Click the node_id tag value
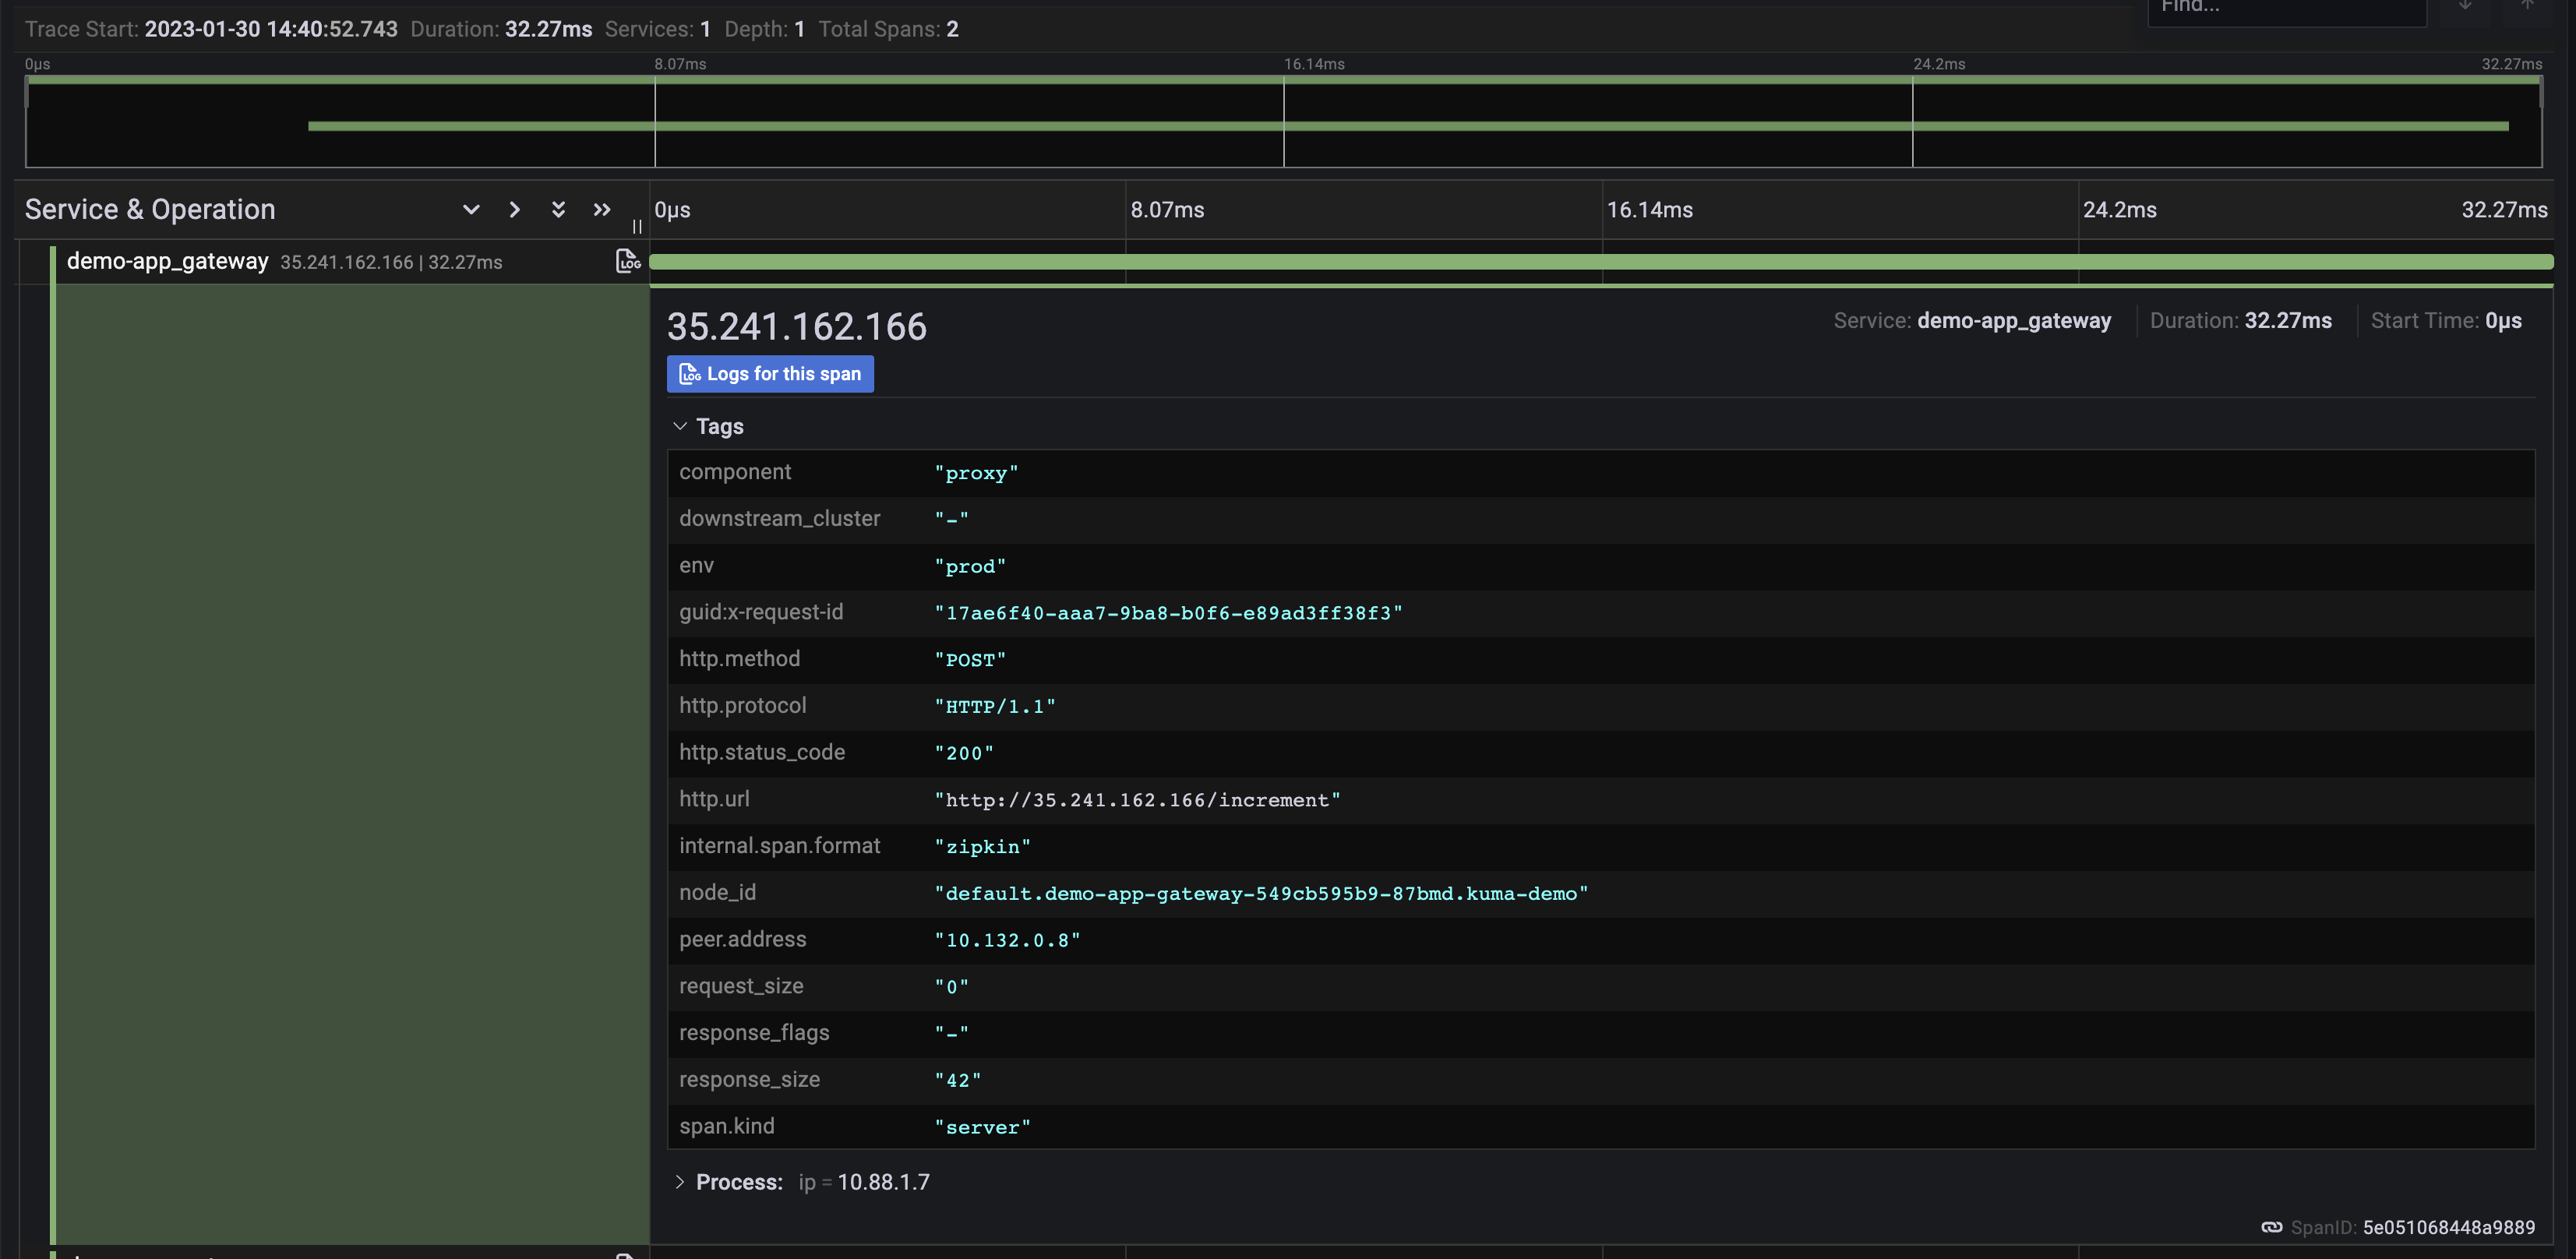The height and width of the screenshot is (1259, 2576). pyautogui.click(x=1261, y=892)
